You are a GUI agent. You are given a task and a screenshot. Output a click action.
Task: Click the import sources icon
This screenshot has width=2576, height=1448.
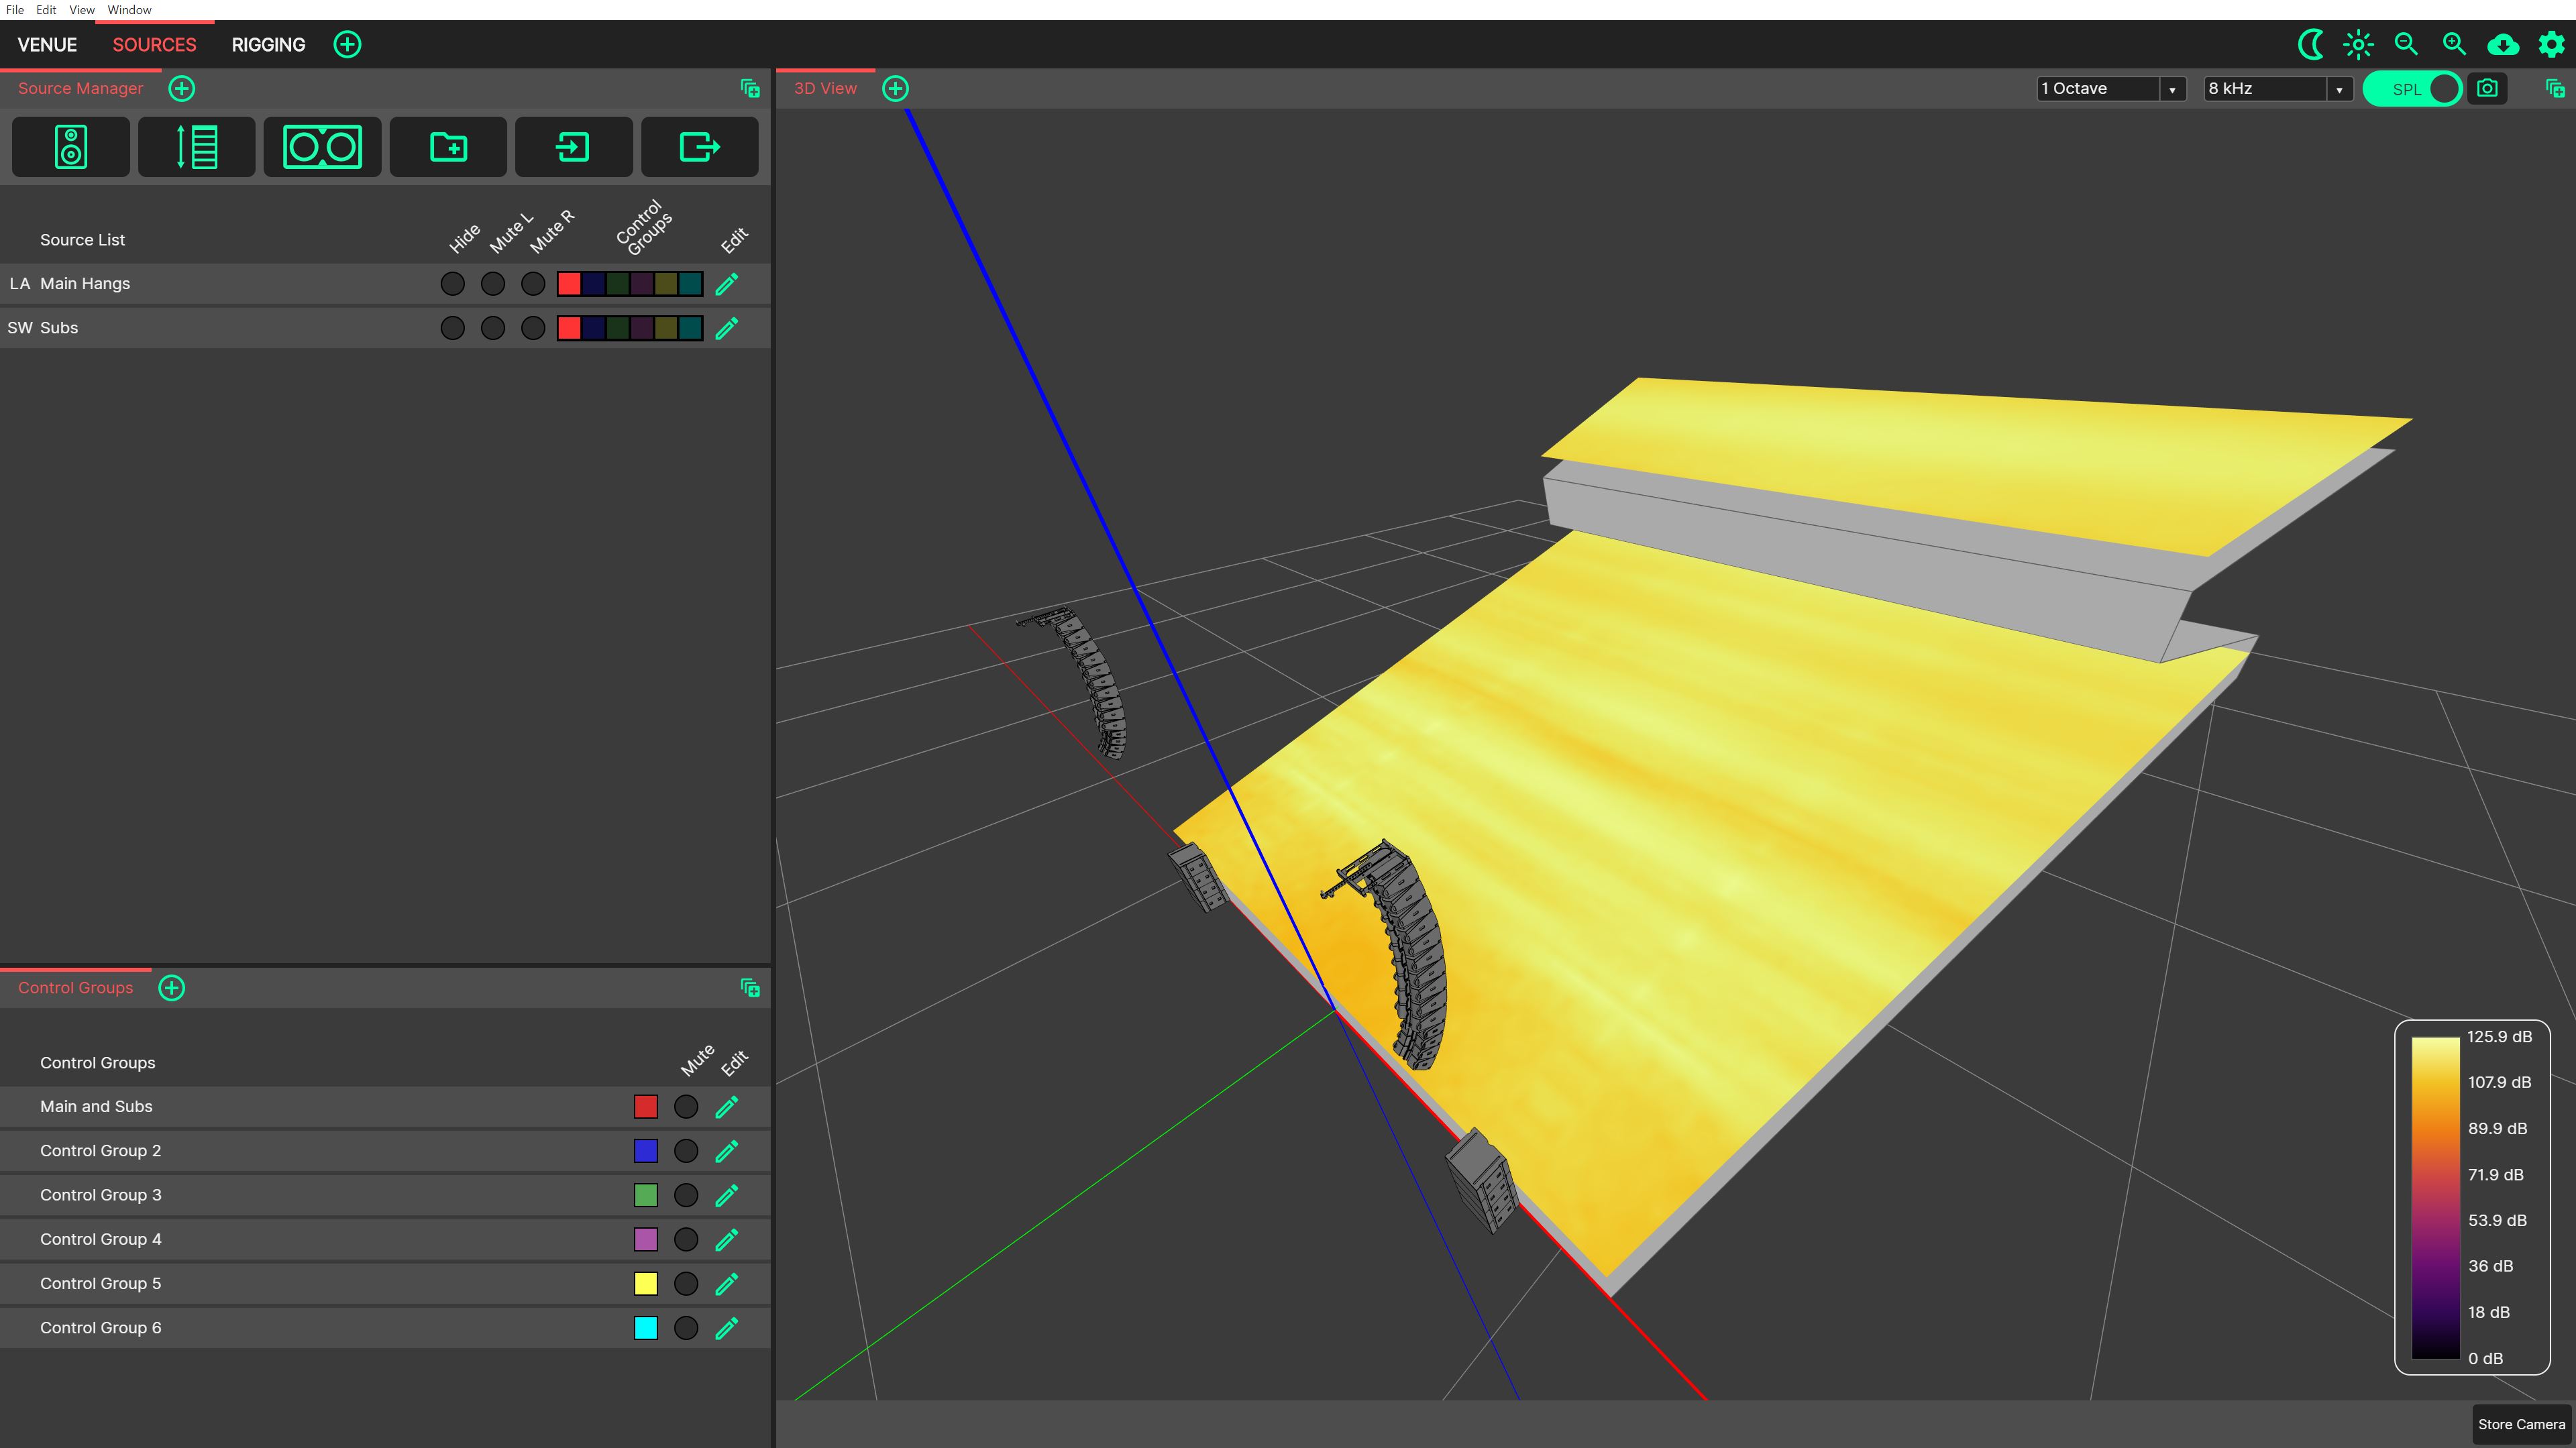[573, 147]
